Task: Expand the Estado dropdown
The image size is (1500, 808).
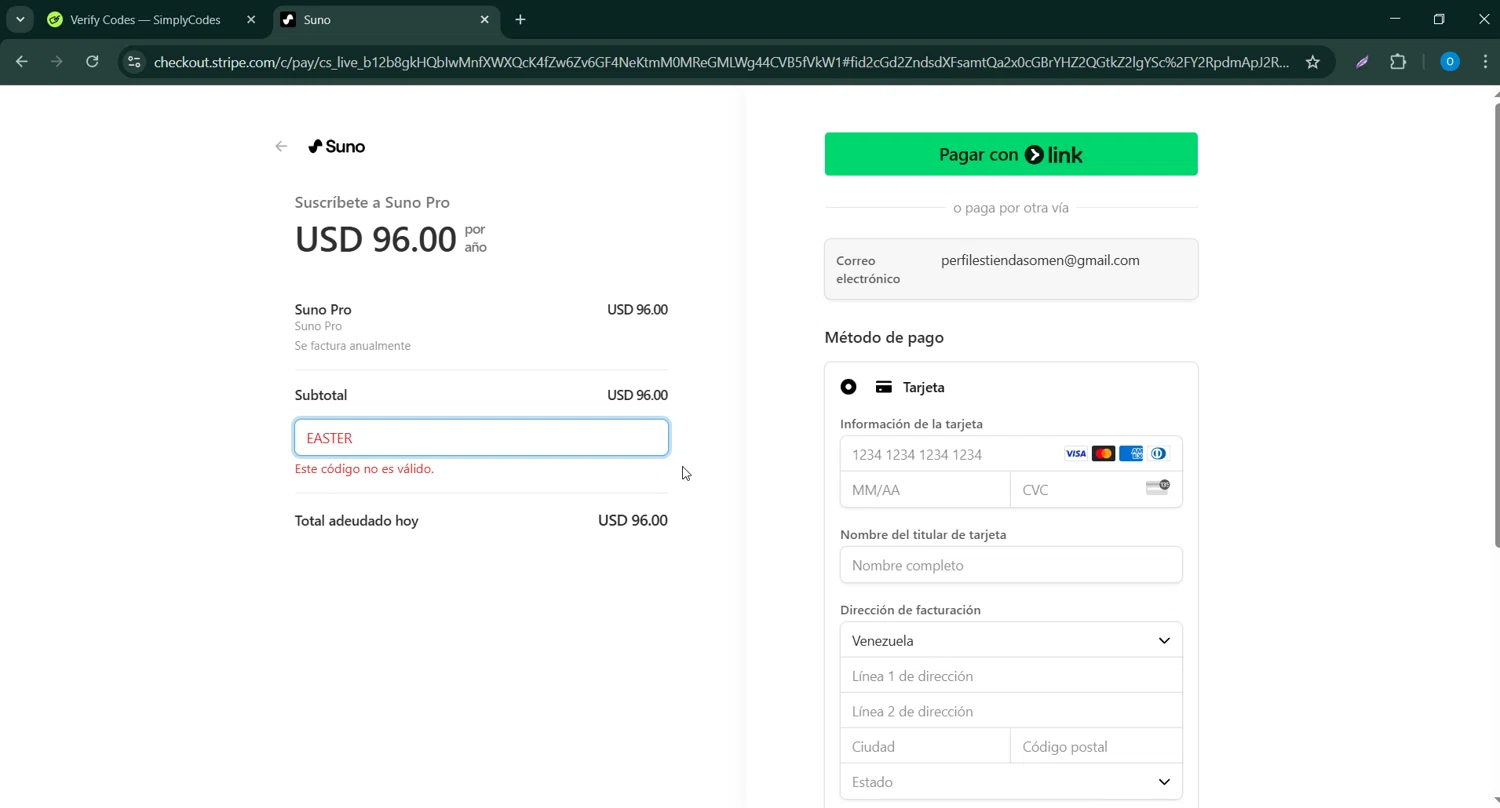Action: [1010, 782]
